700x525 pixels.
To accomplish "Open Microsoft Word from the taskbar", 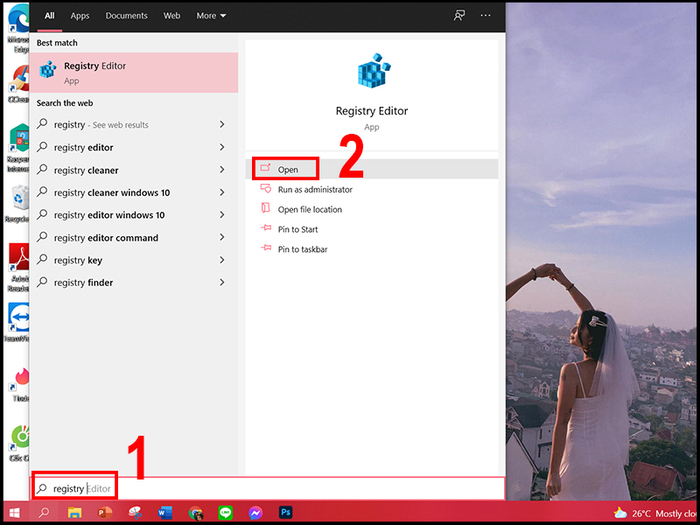I will (165, 512).
